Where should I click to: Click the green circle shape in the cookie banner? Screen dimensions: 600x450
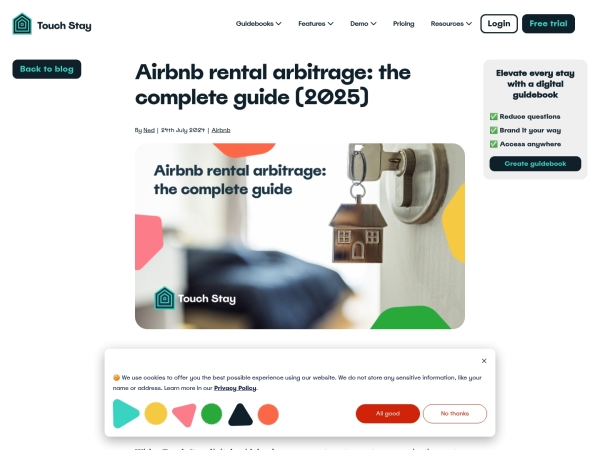[x=212, y=414]
